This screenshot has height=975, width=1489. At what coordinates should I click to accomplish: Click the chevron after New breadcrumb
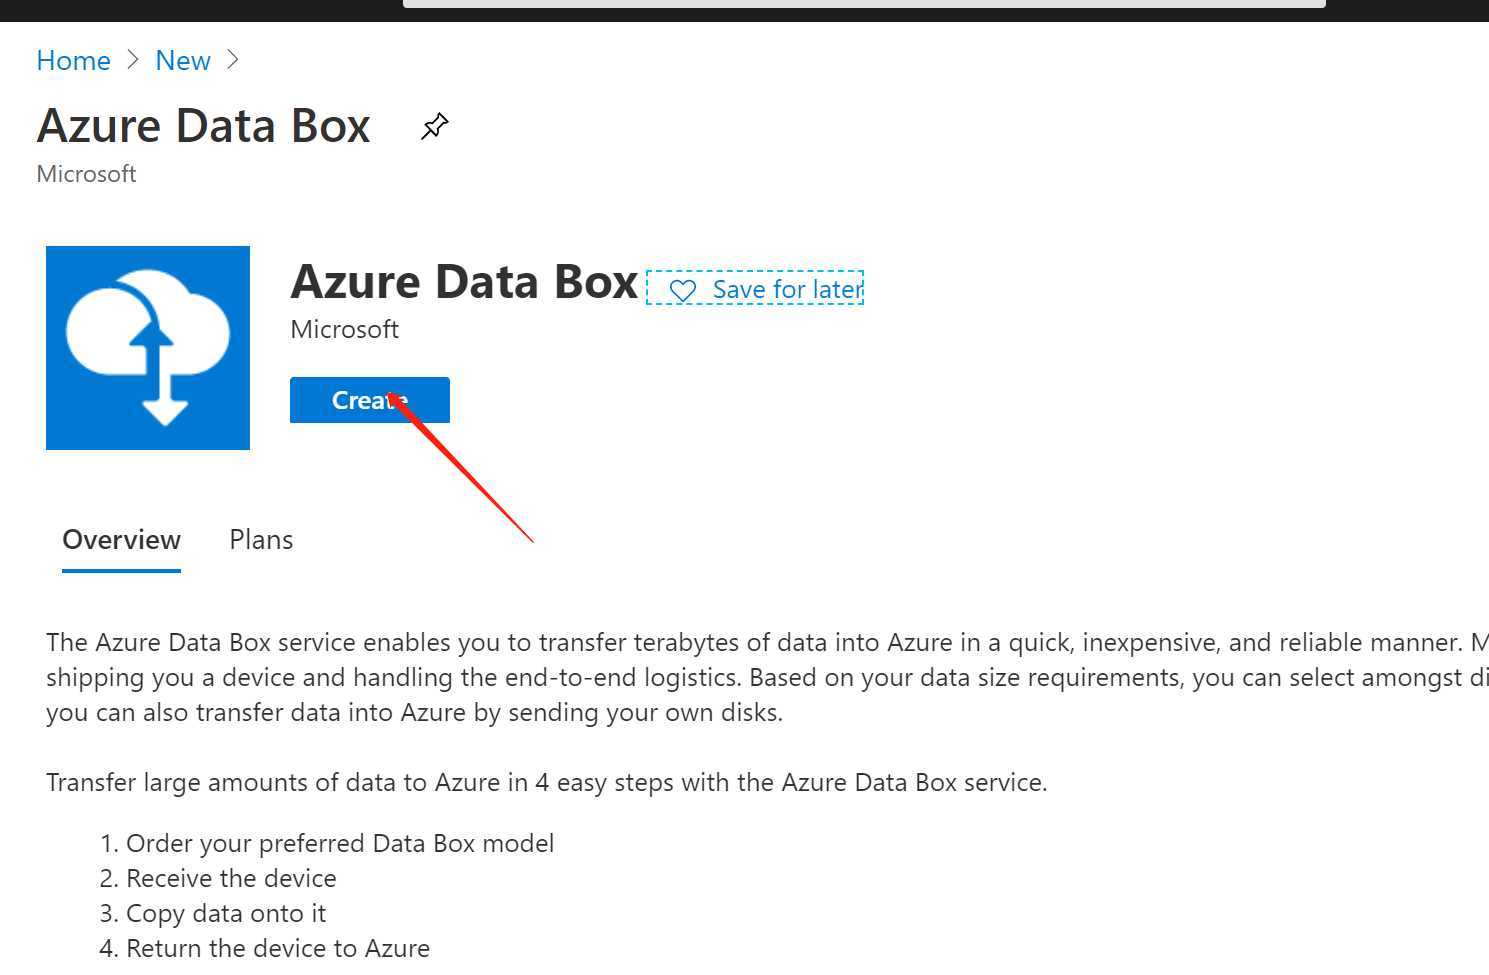coord(233,60)
